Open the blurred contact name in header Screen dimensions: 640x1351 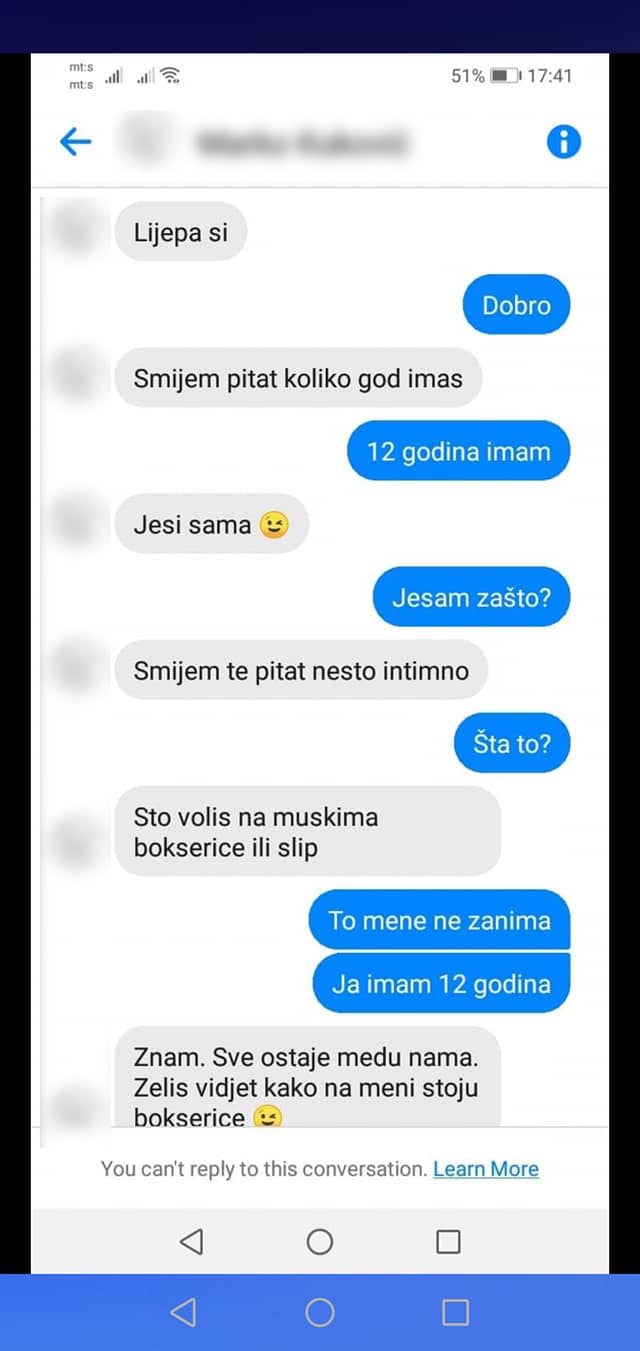coord(302,143)
